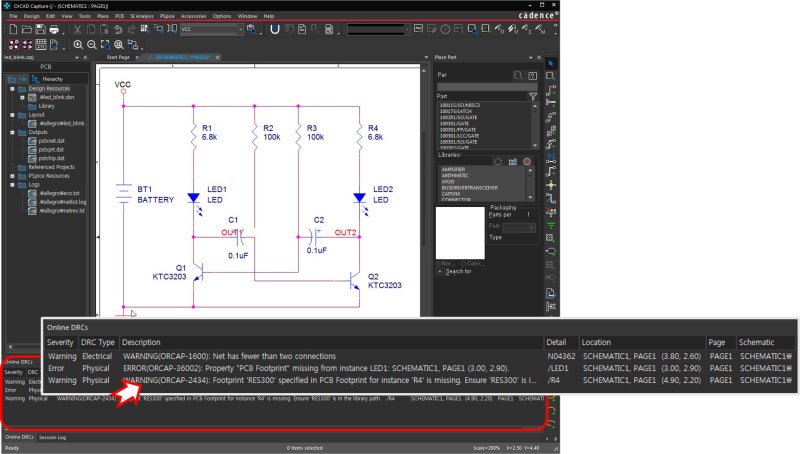Create a new document from the toolbar

[x=13, y=30]
